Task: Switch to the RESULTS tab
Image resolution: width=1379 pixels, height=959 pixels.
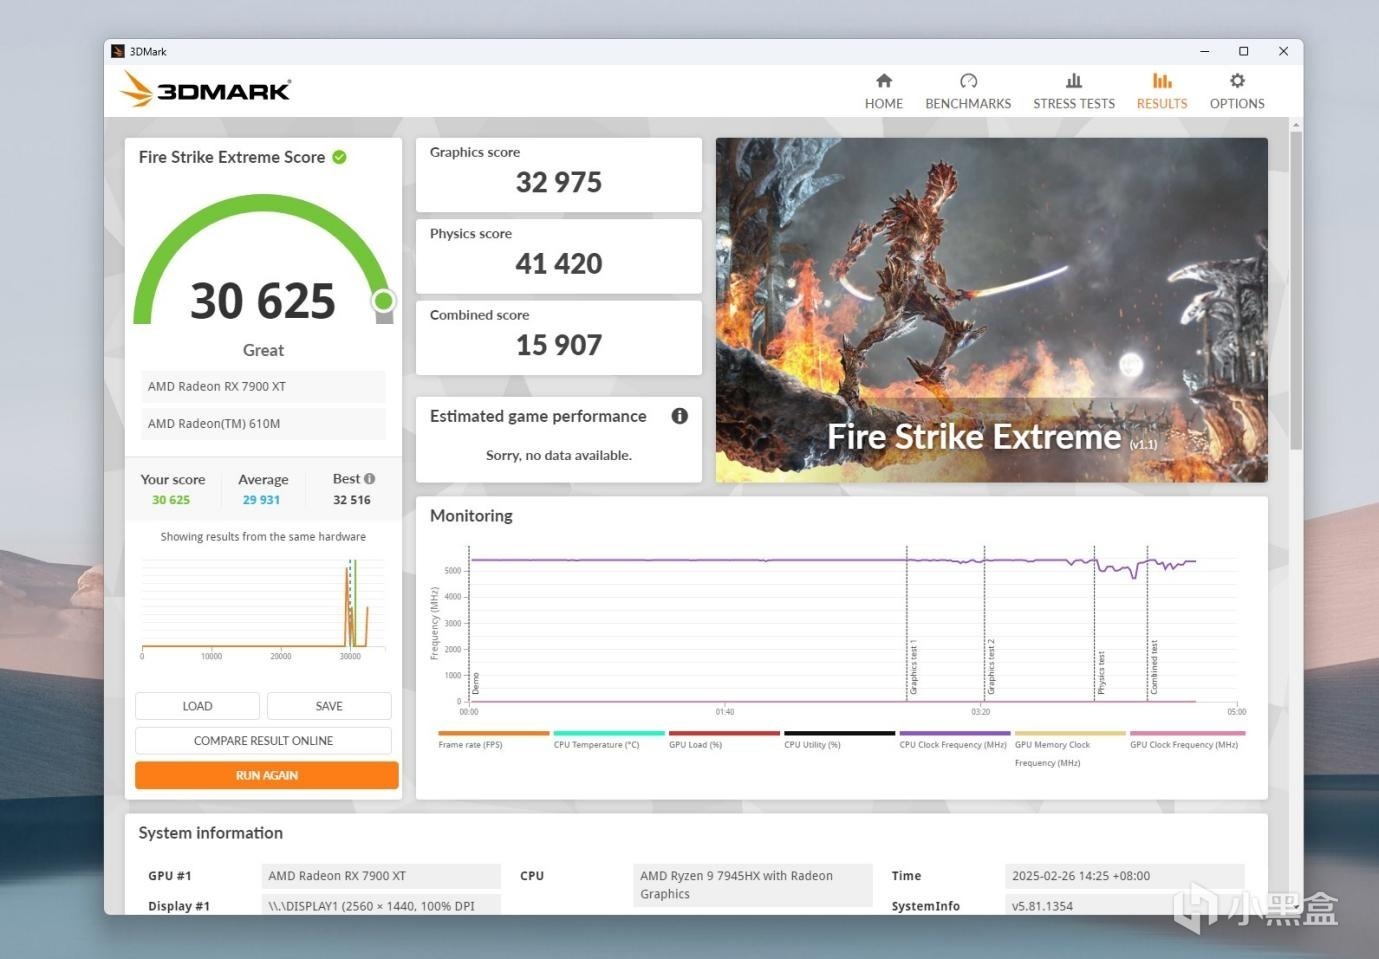Action: point(1161,91)
